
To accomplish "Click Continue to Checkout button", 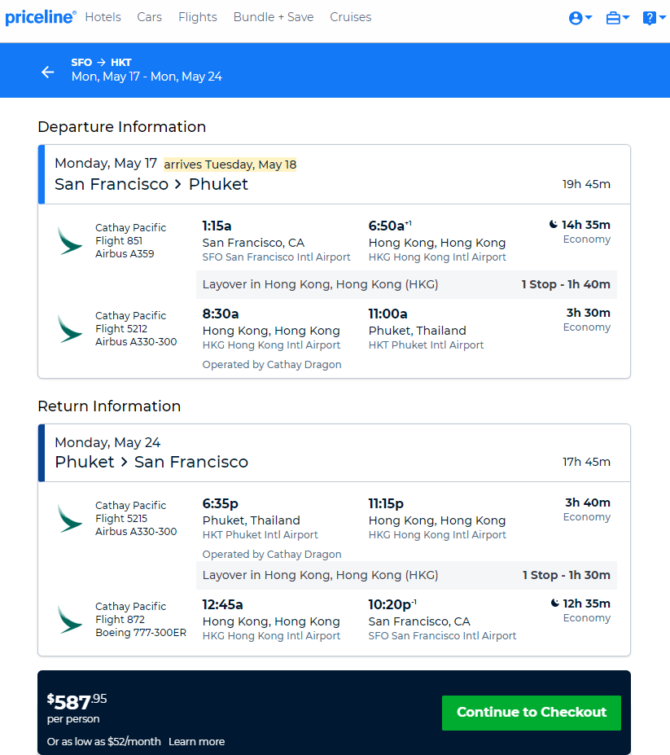I will click(x=531, y=713).
